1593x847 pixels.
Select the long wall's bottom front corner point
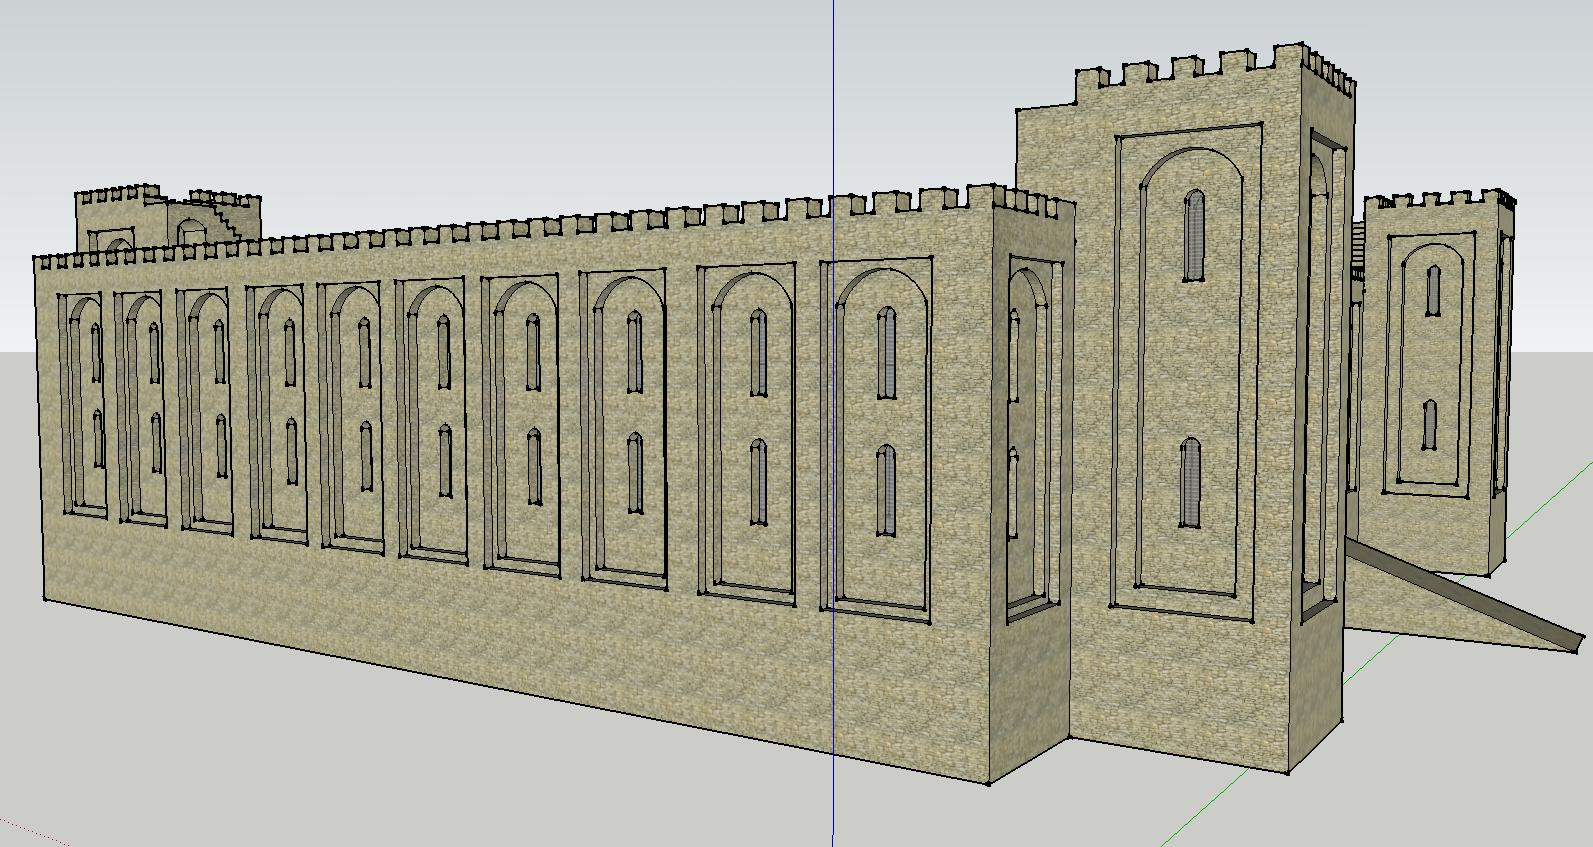point(989,782)
